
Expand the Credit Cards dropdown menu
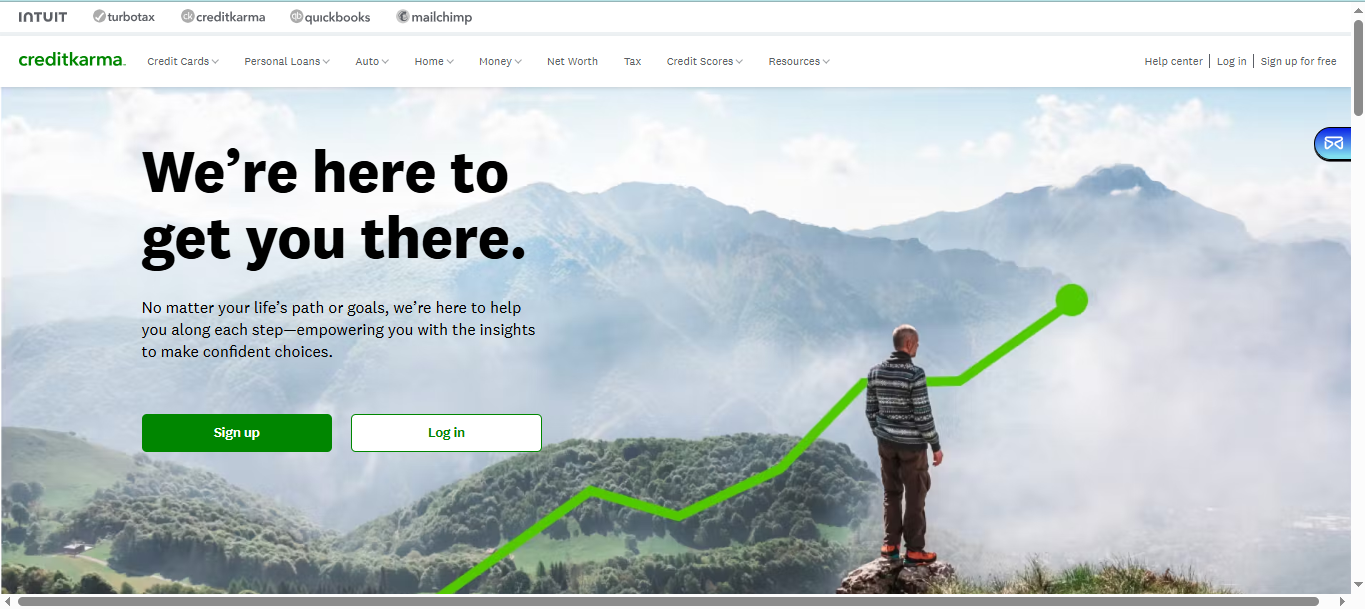(183, 62)
